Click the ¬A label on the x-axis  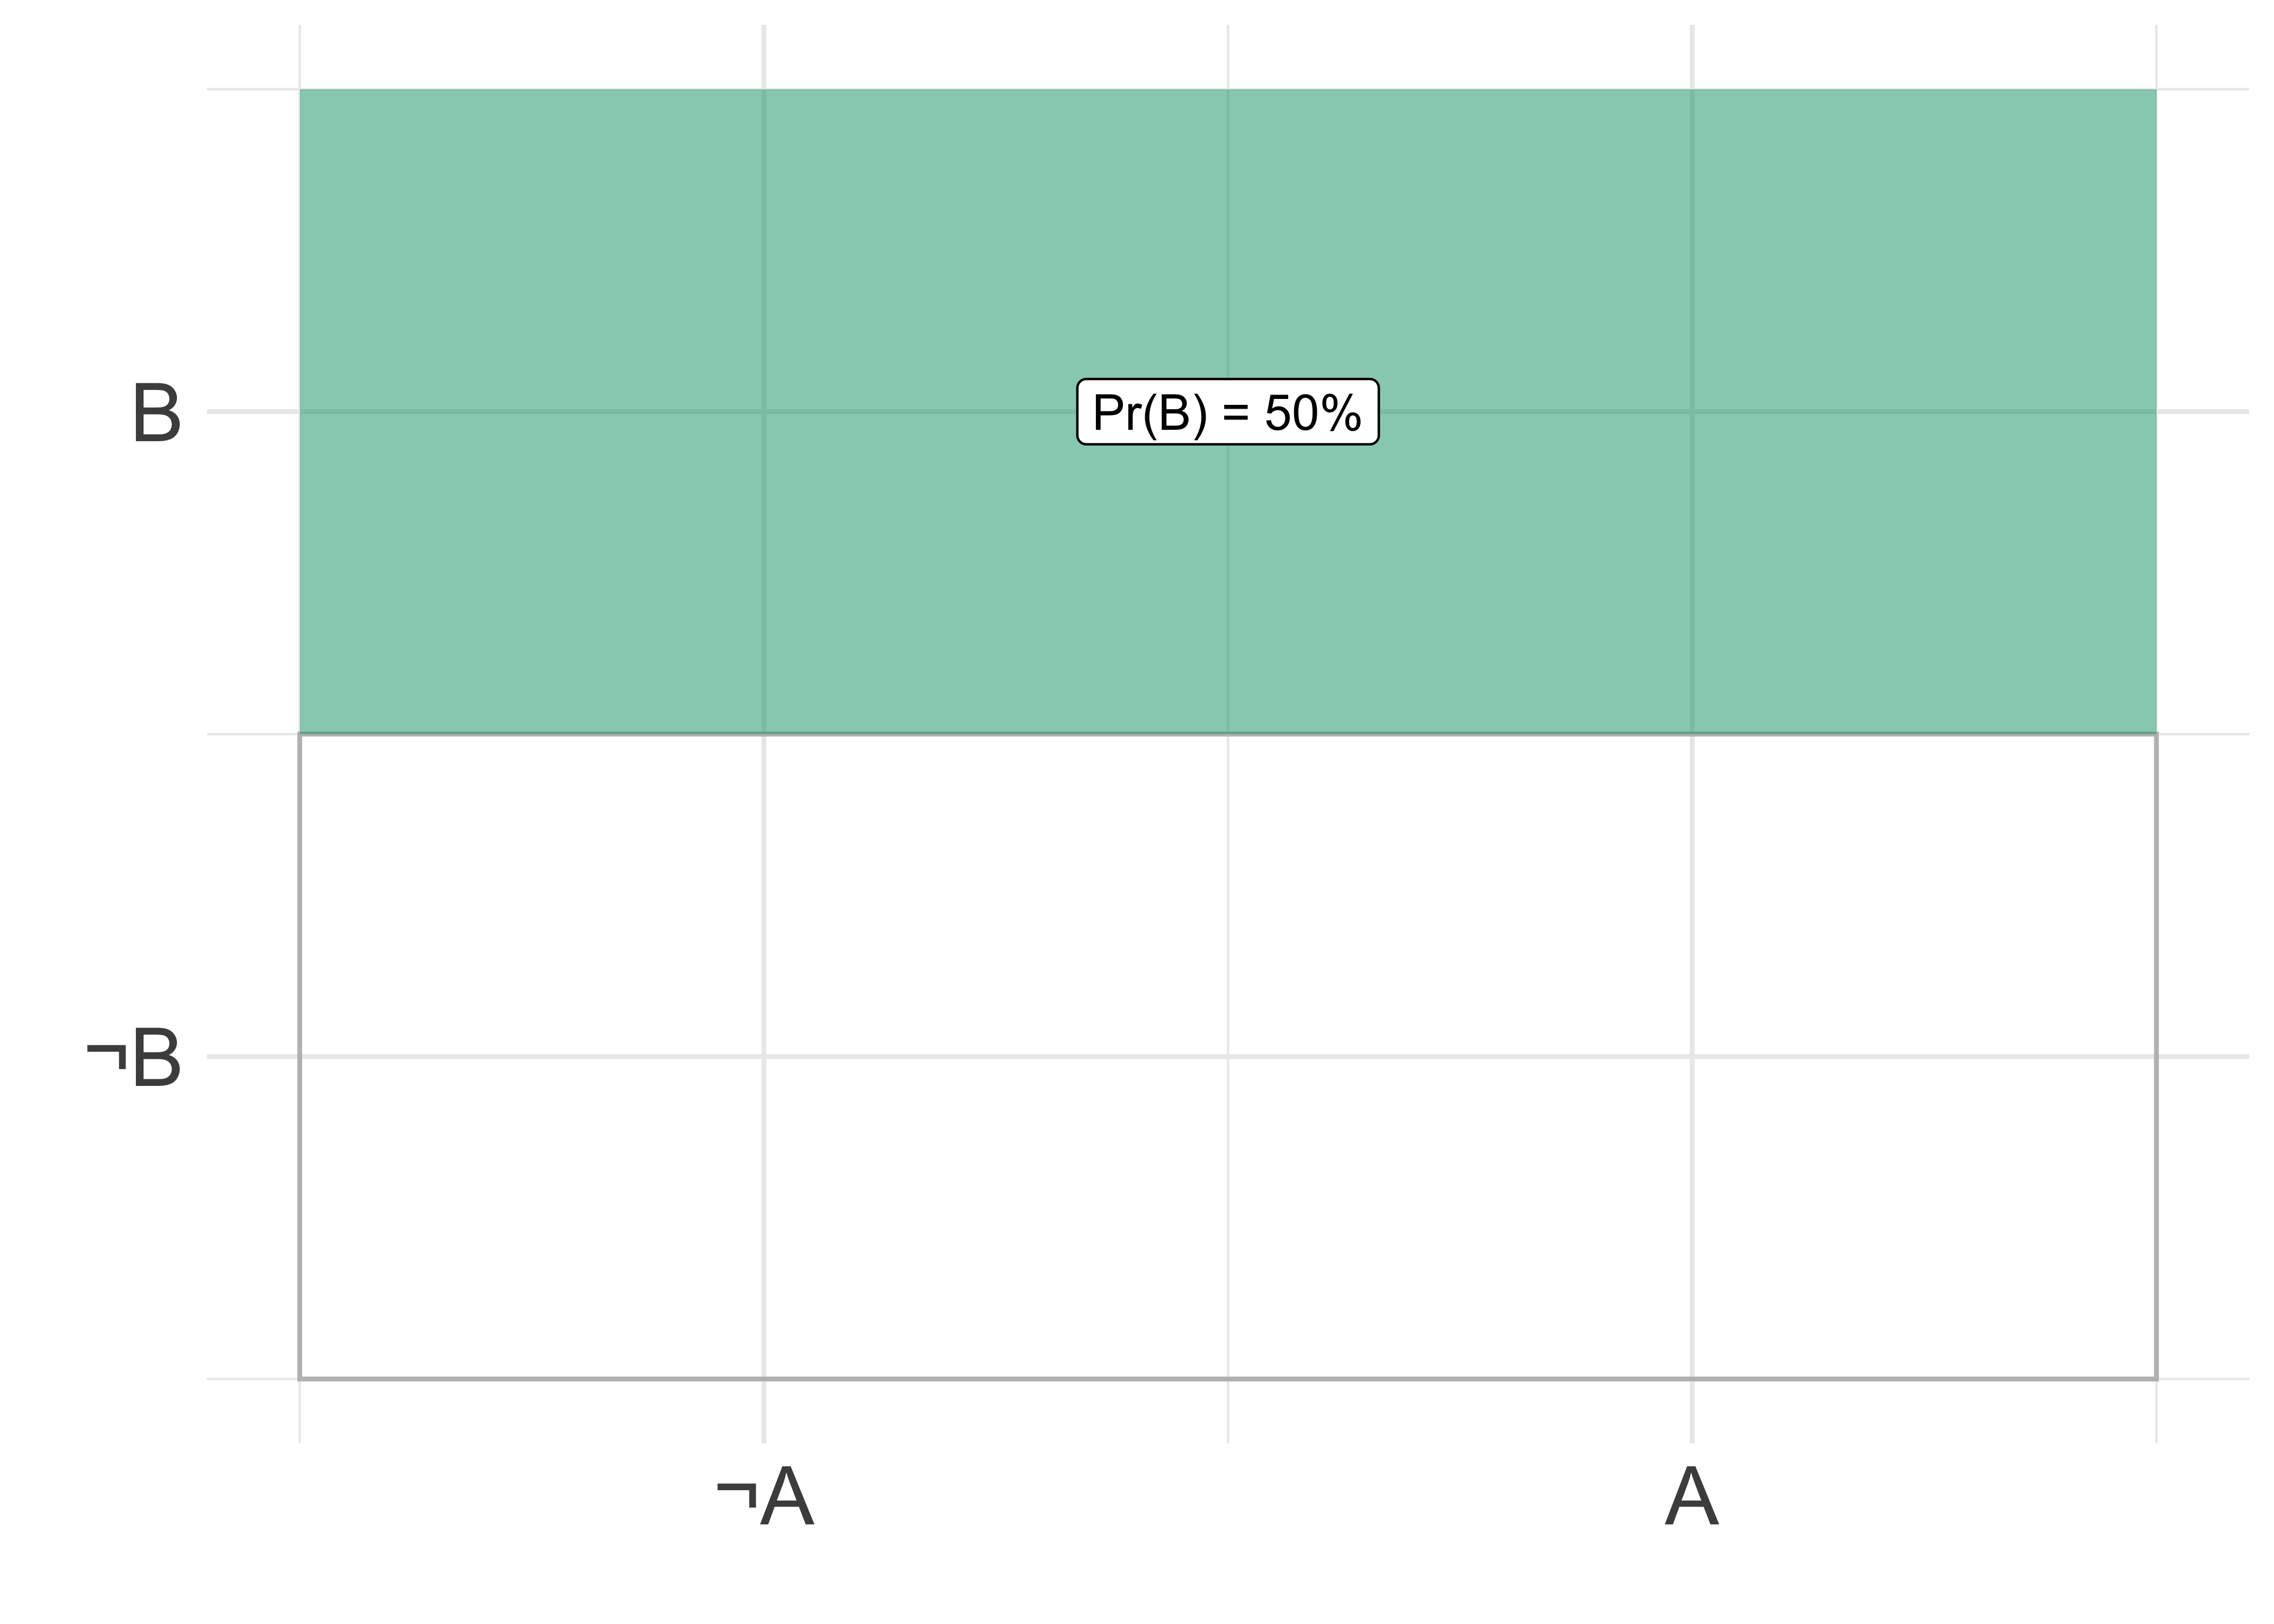765,1497
